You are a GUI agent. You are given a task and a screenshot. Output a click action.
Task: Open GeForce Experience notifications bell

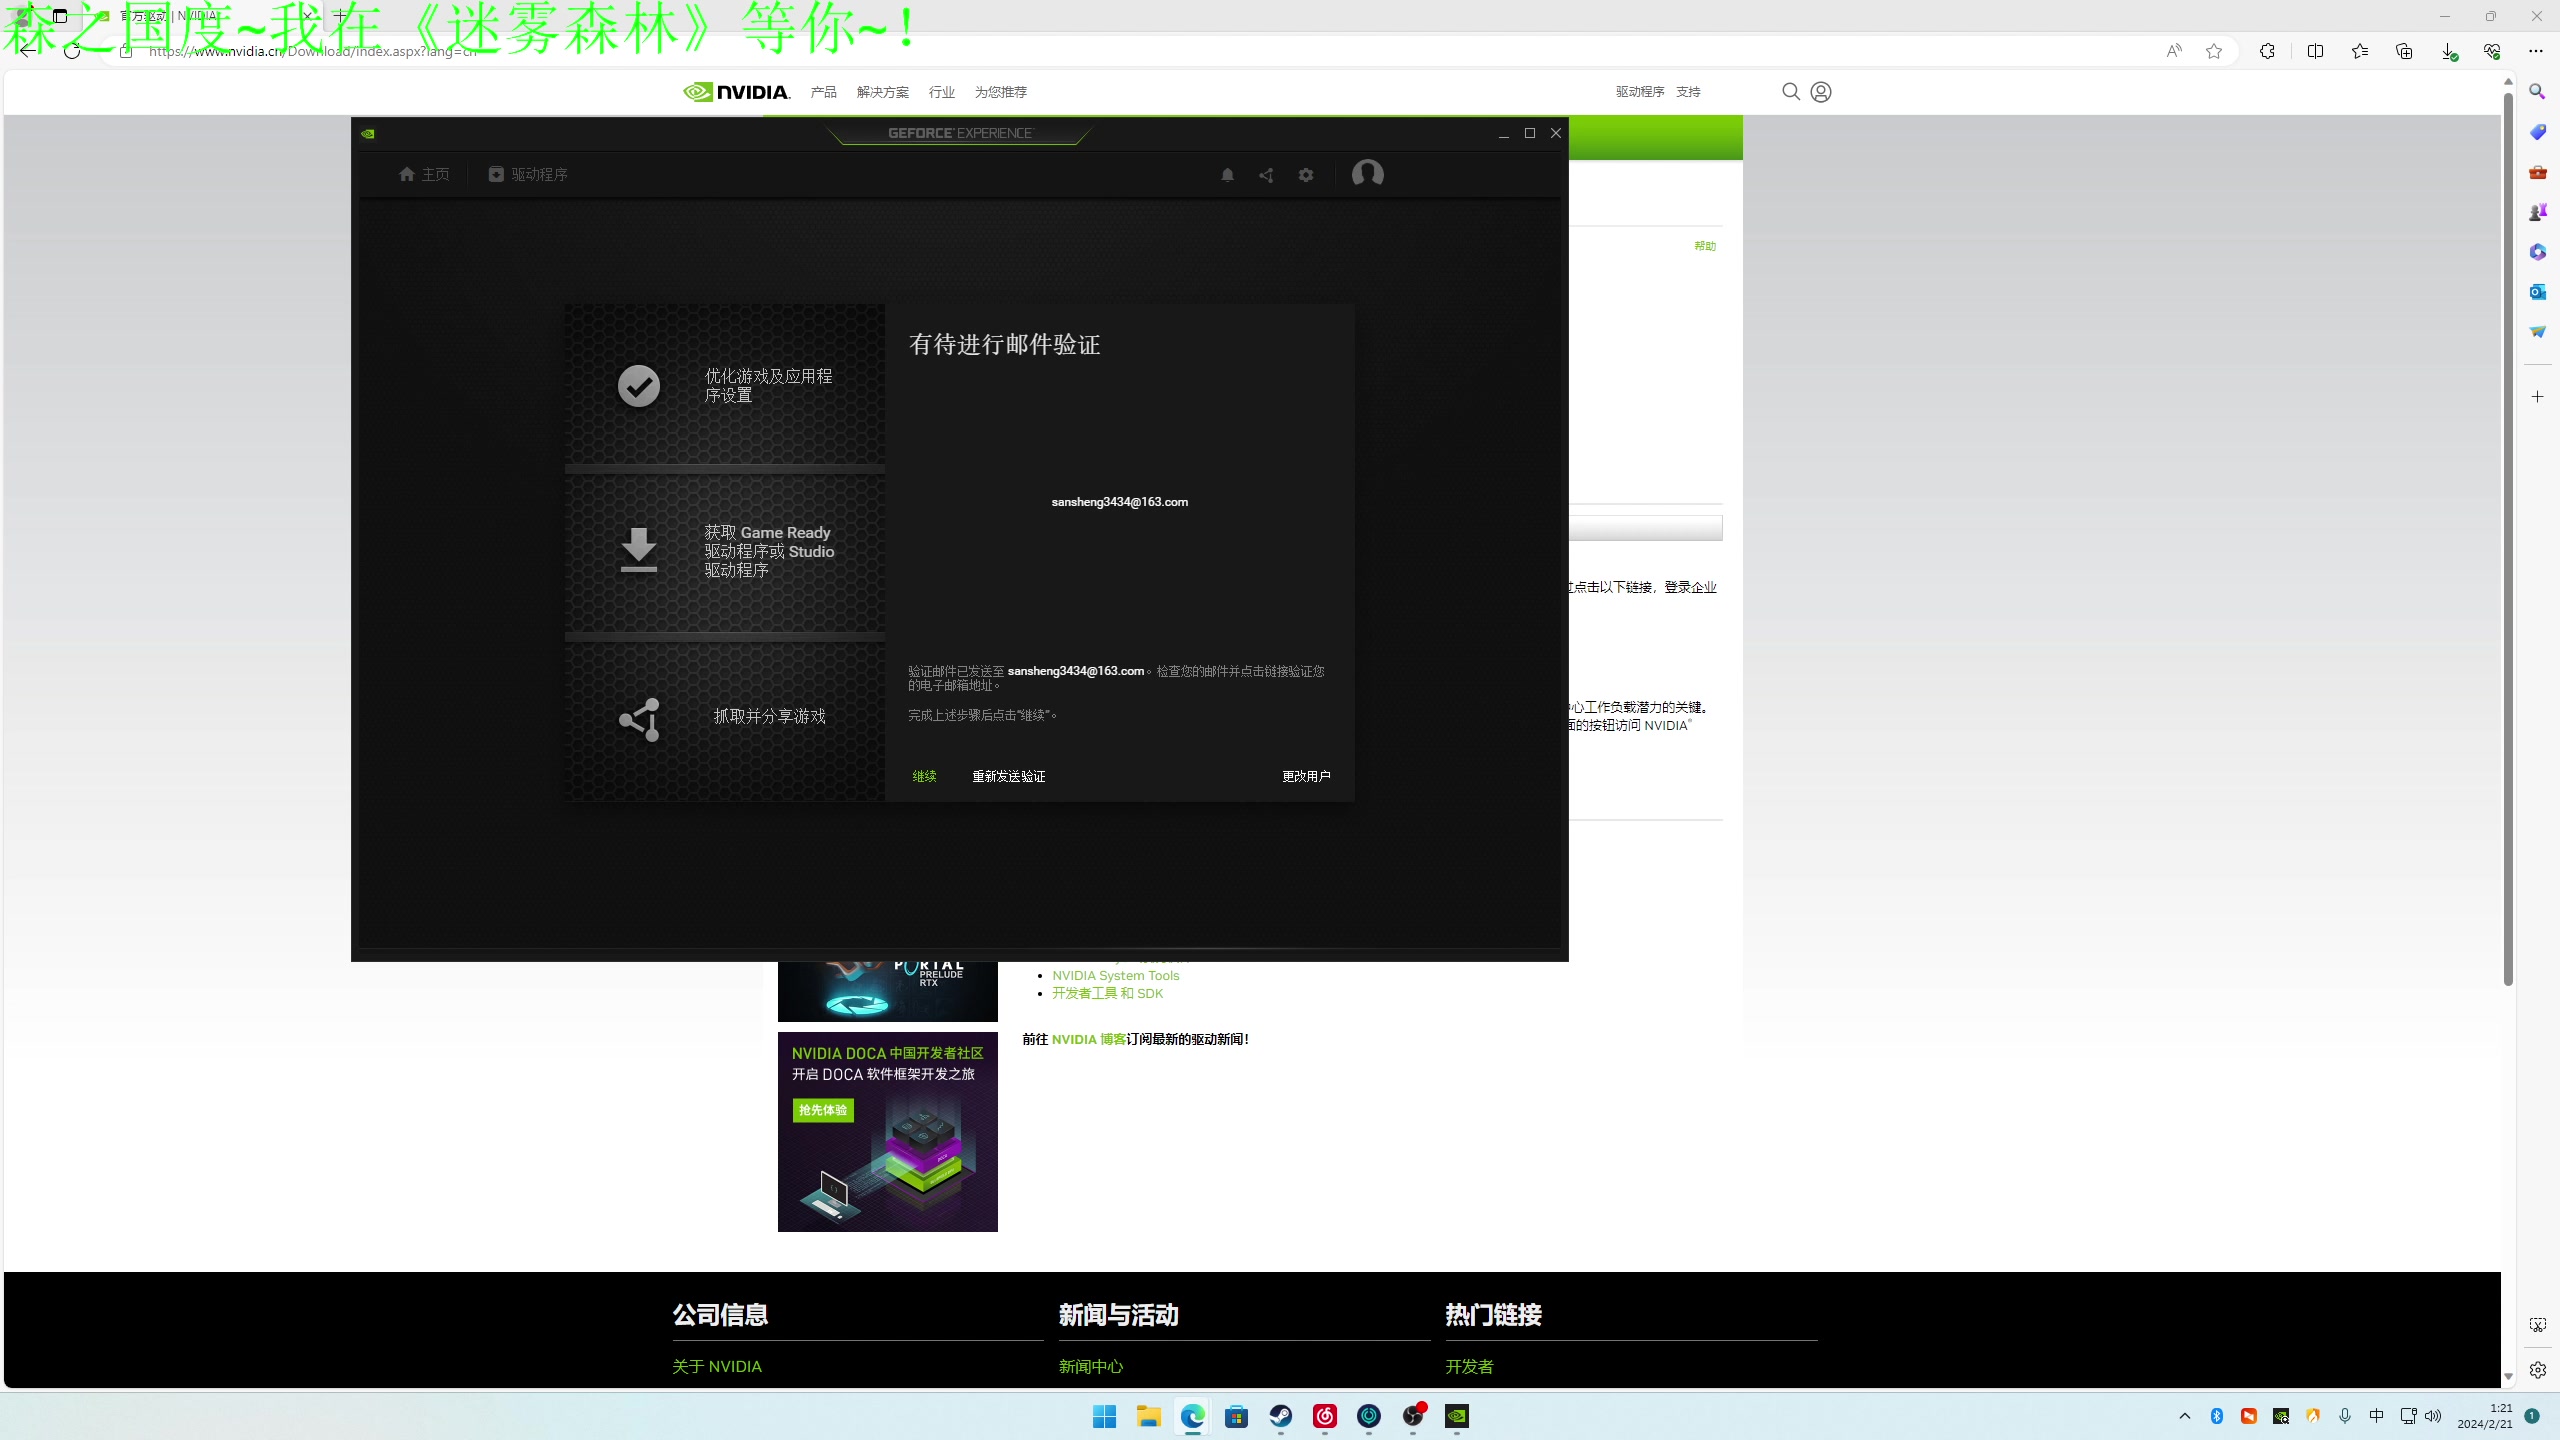click(1227, 175)
